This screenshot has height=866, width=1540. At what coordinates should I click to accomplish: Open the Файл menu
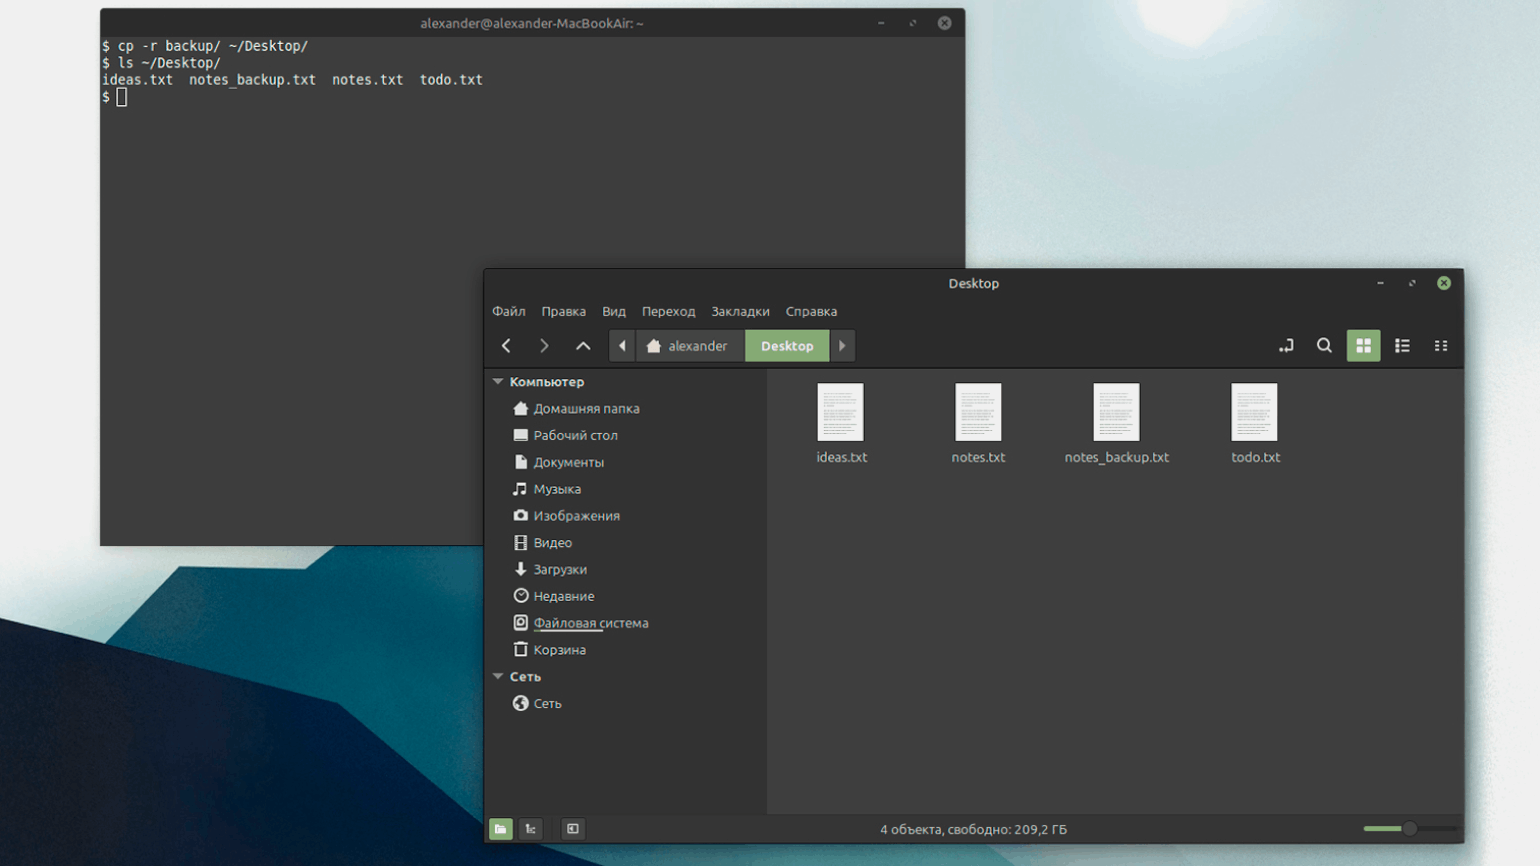pos(508,312)
